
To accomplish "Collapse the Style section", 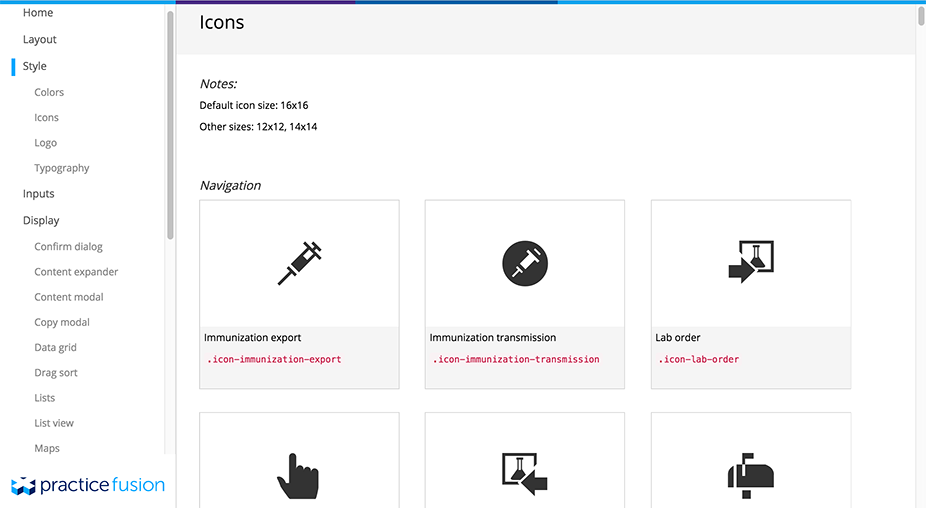I will (x=34, y=66).
